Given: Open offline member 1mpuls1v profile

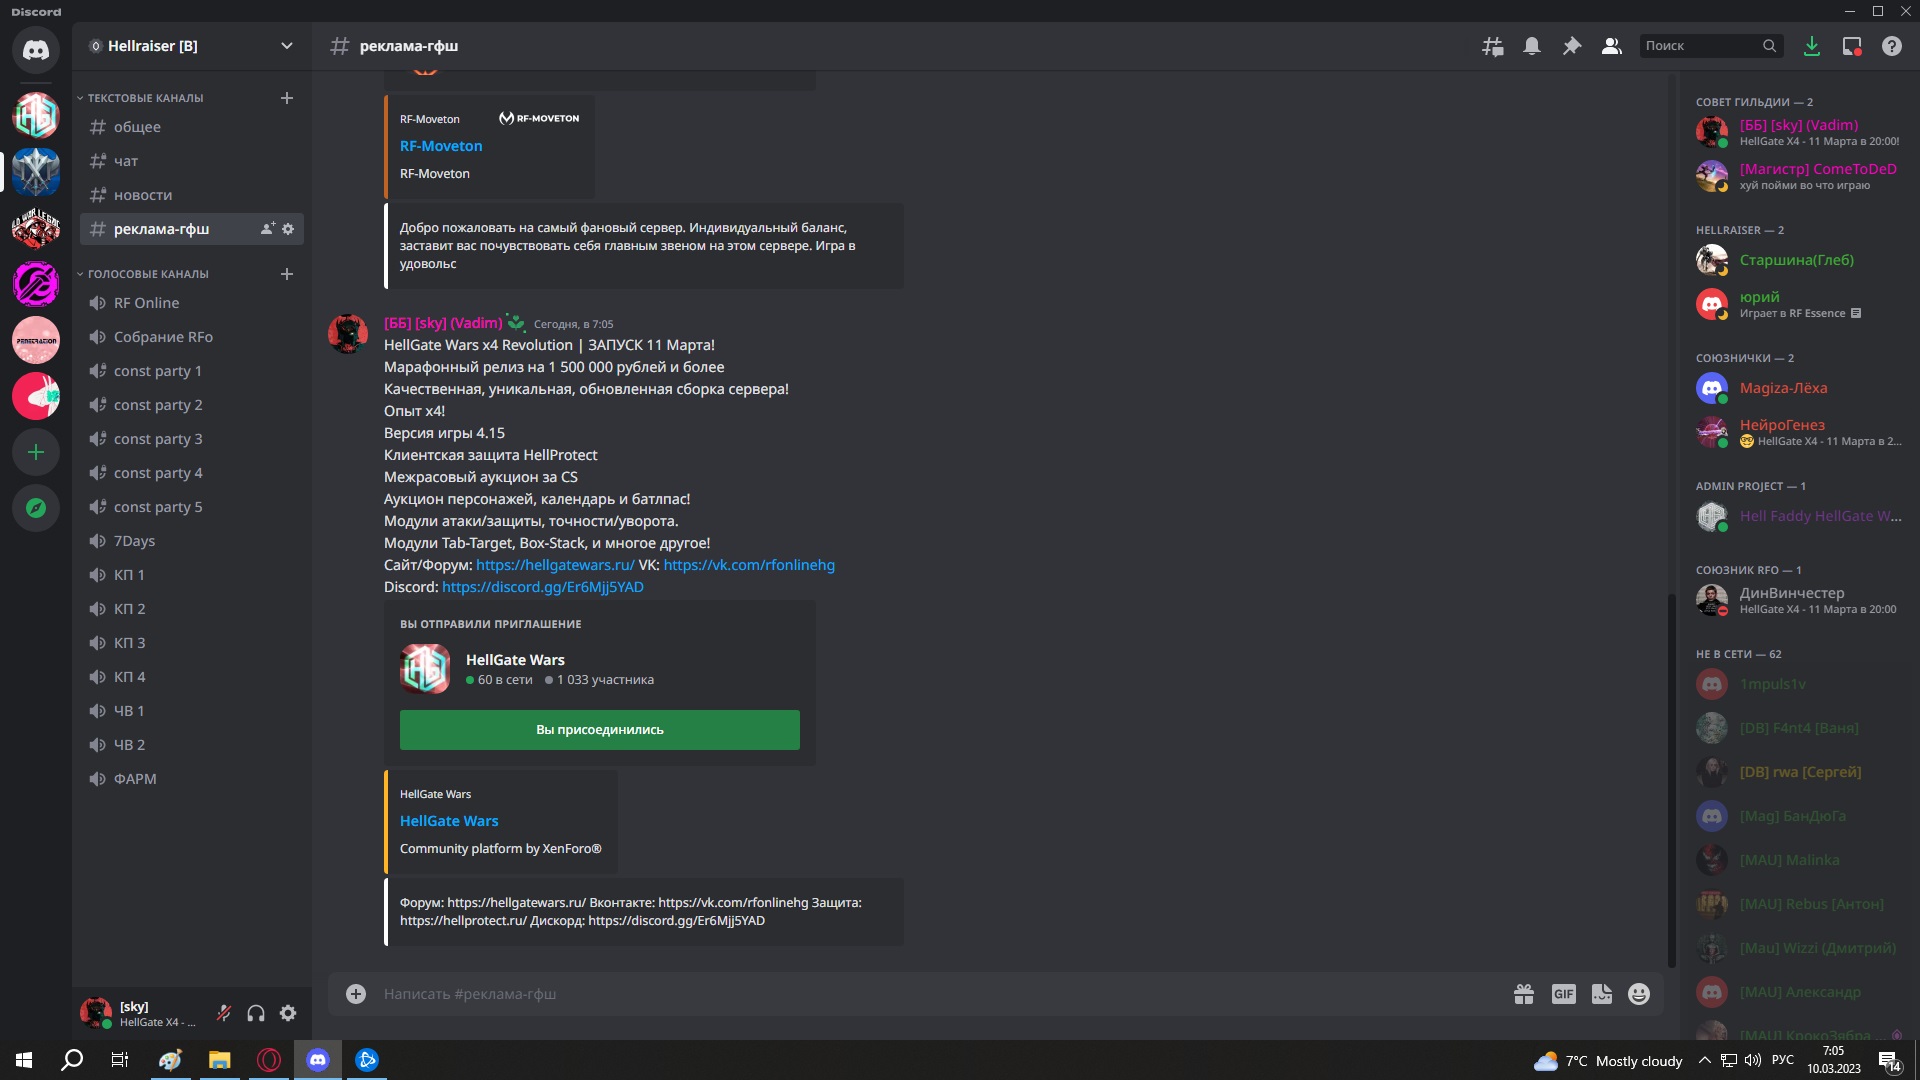Looking at the screenshot, I should 1800,684.
